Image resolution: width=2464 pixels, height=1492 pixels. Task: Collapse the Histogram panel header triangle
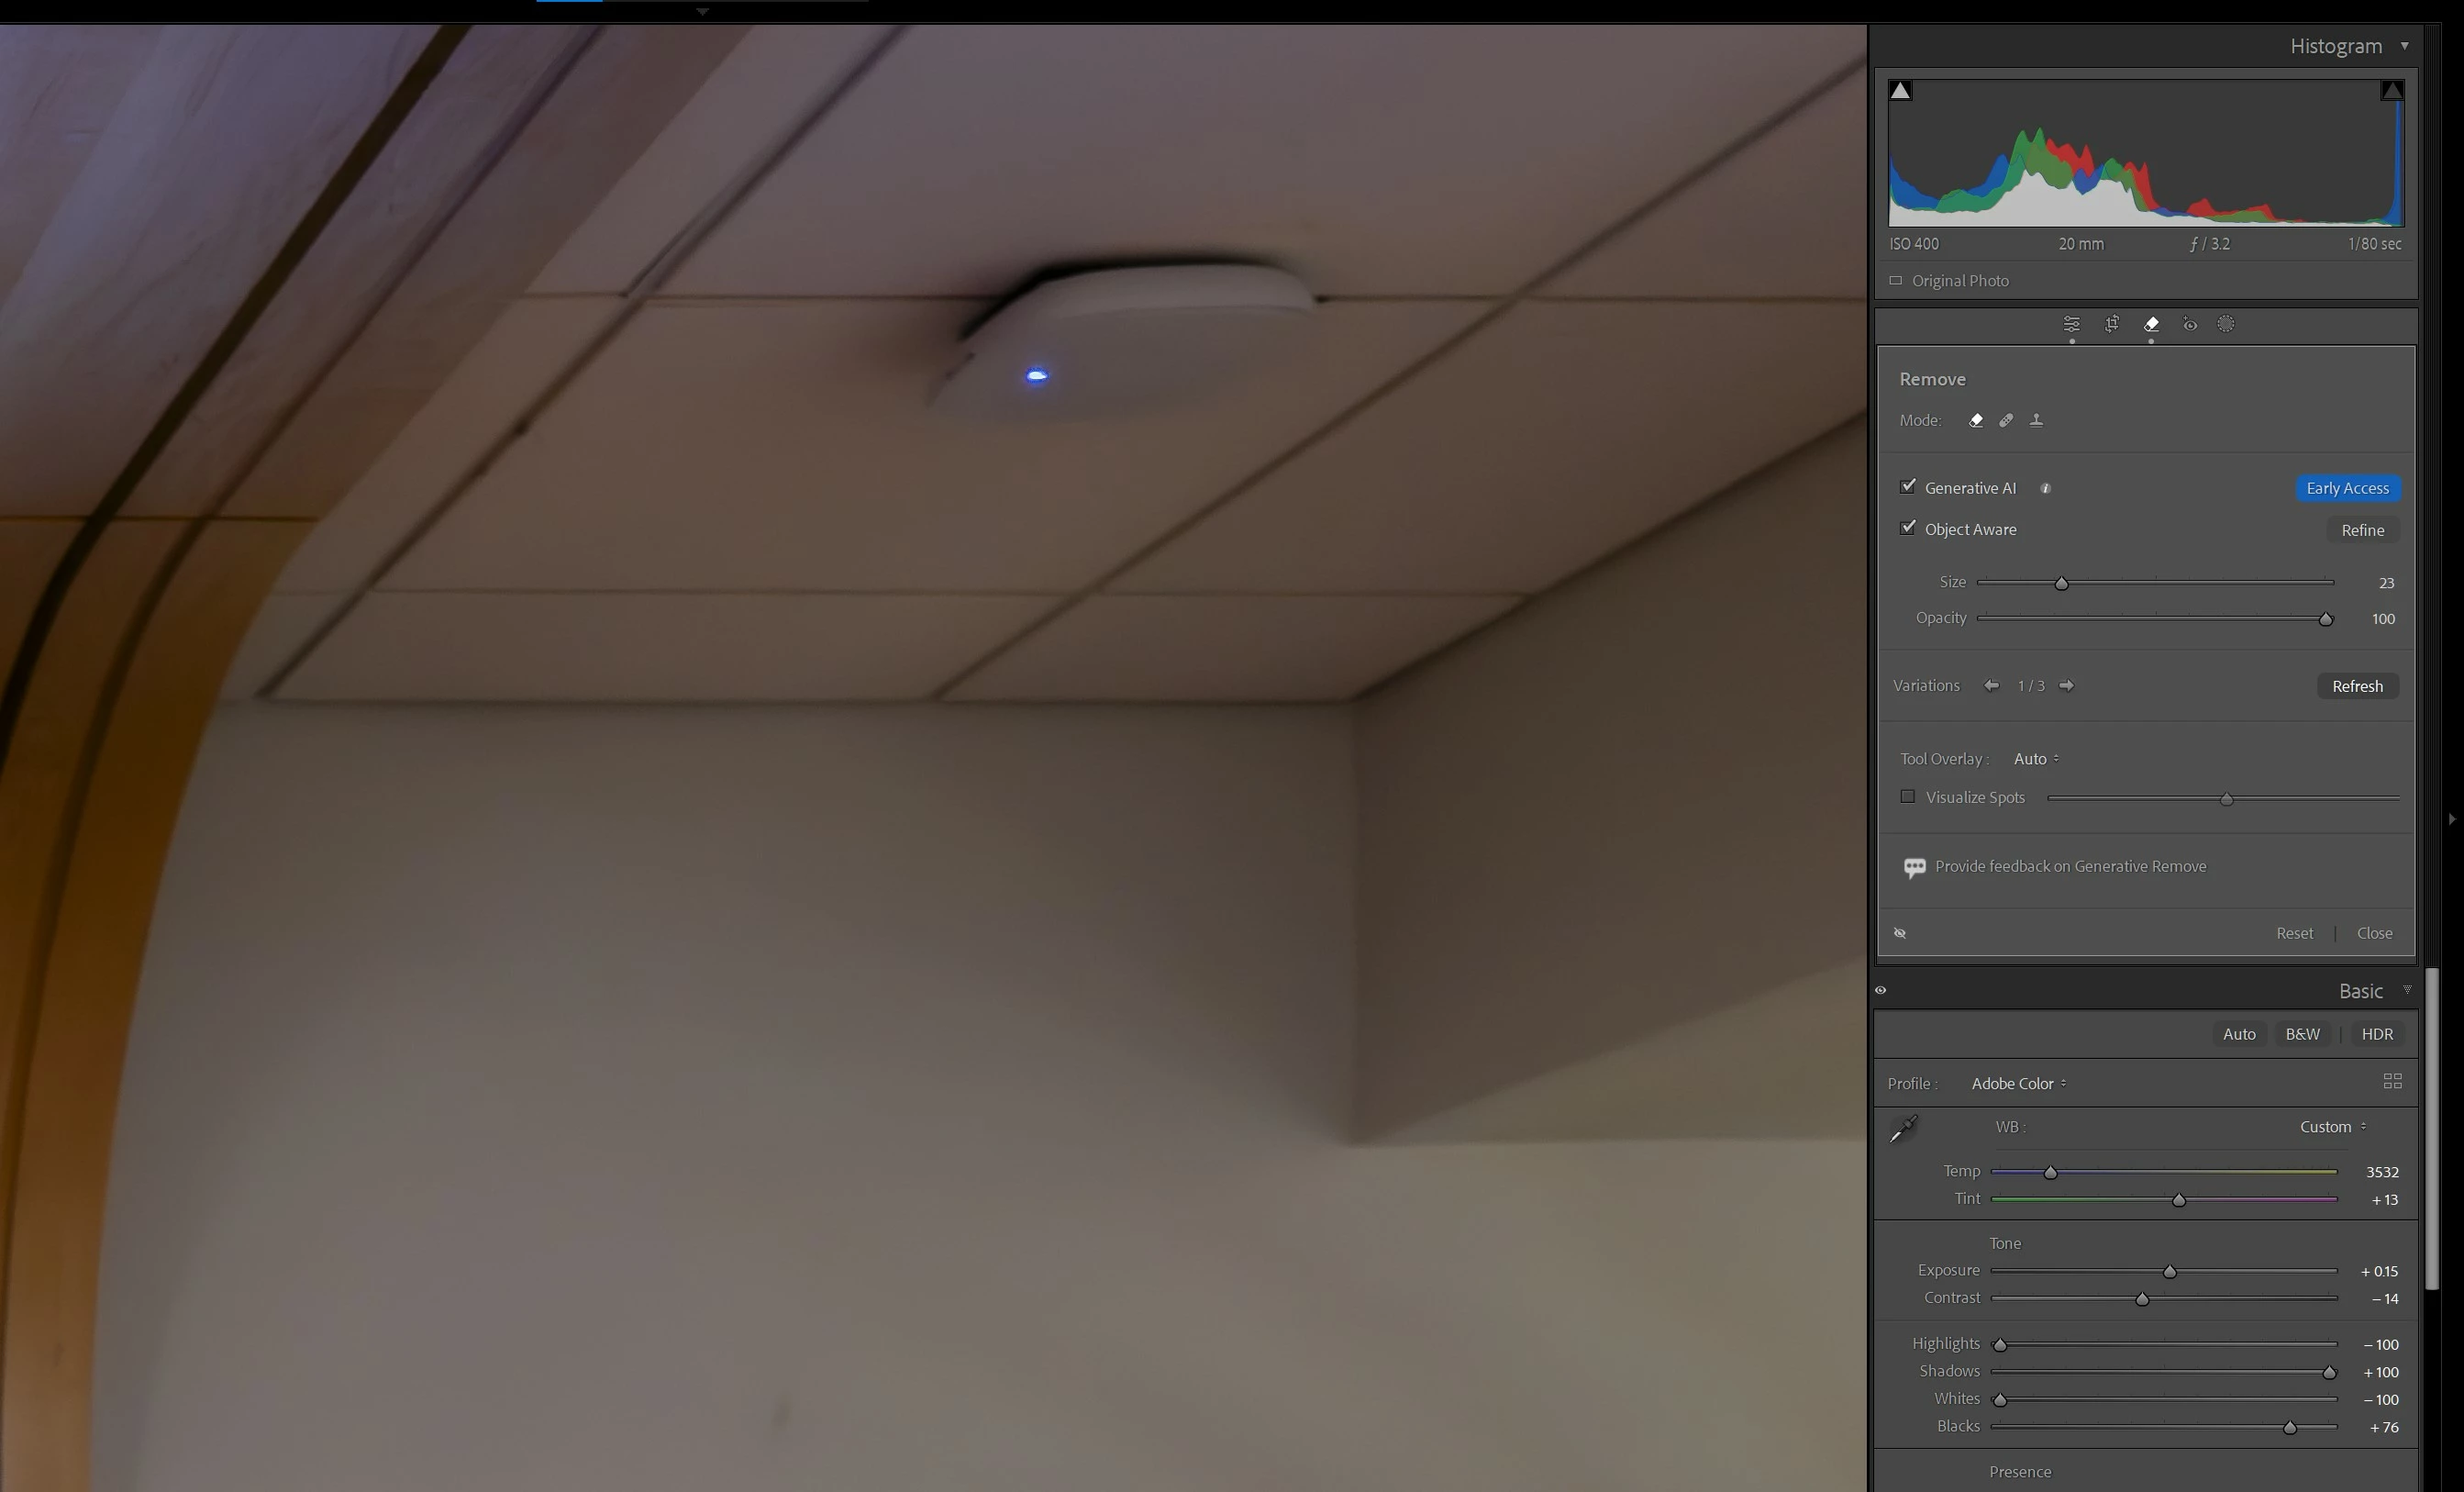tap(2404, 46)
